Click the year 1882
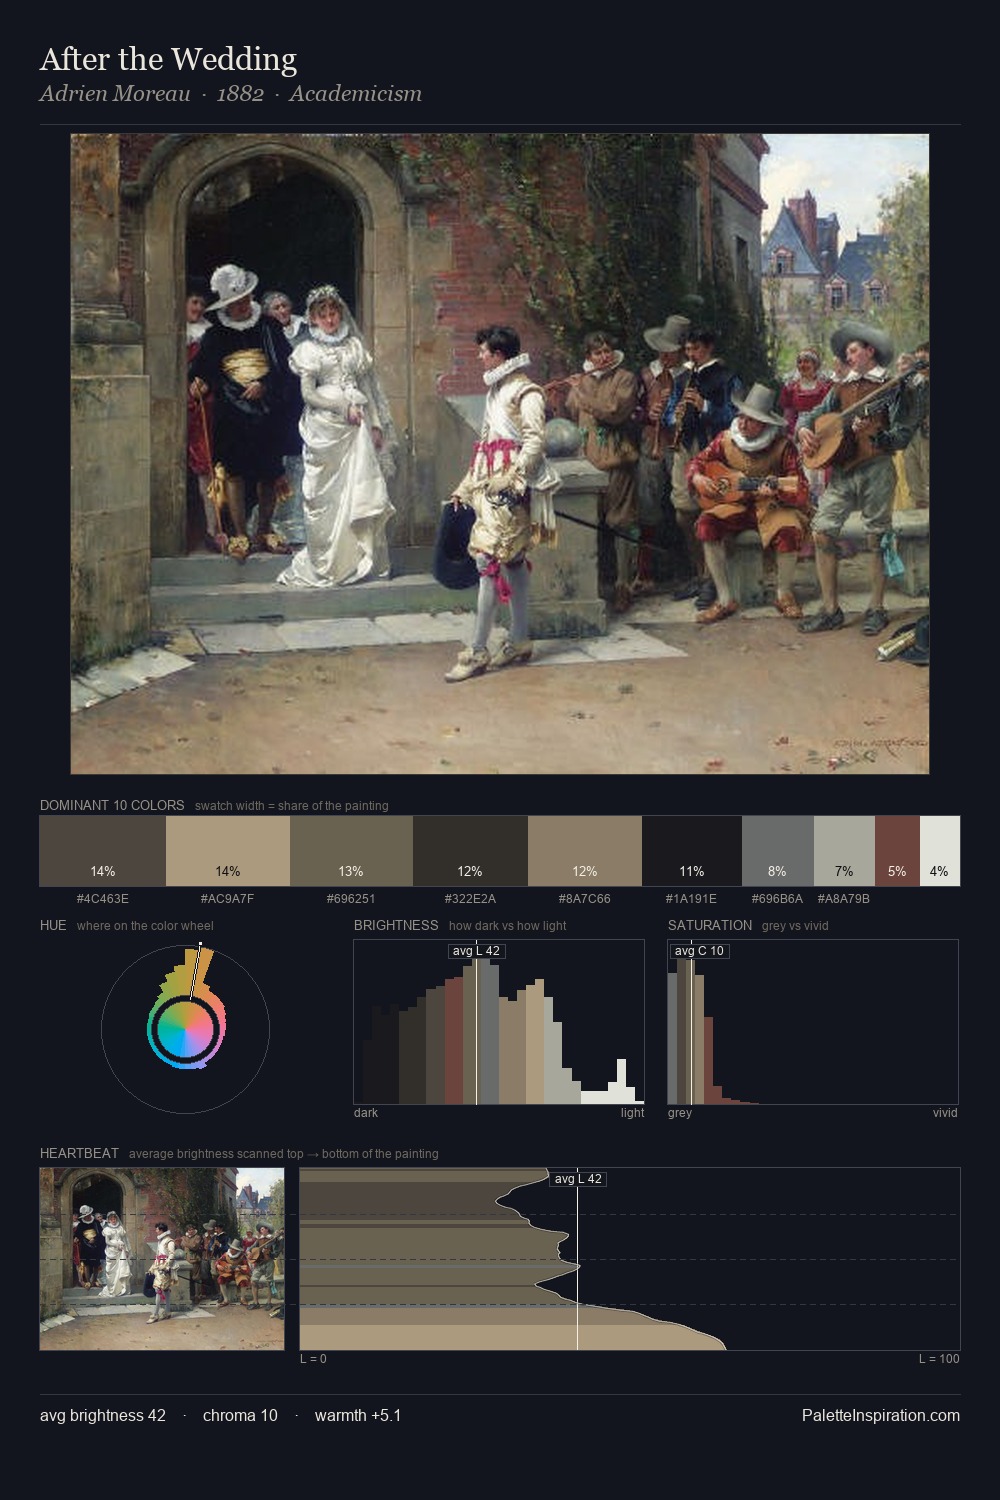Image resolution: width=1000 pixels, height=1500 pixels. (240, 94)
